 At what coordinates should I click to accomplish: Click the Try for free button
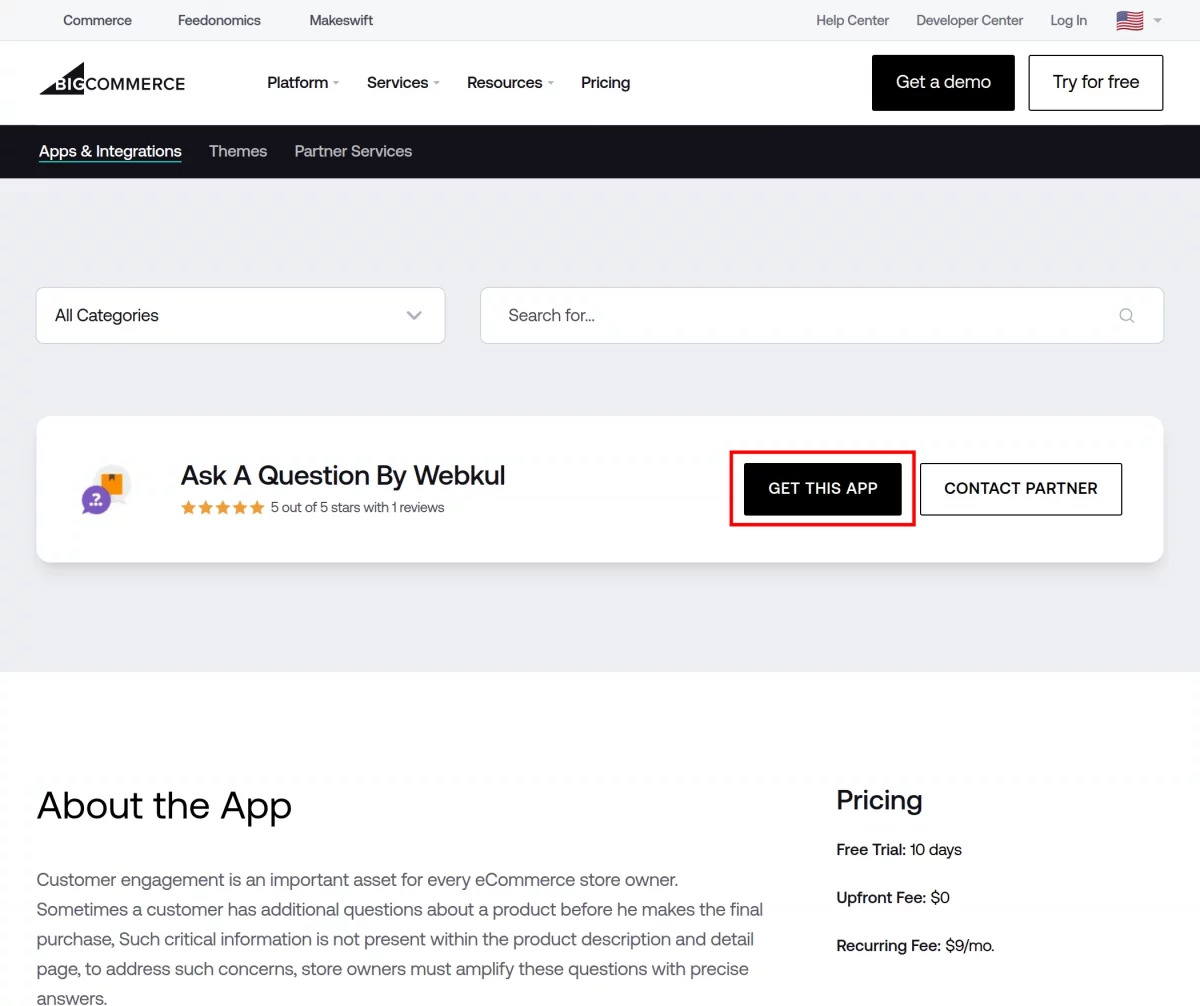pyautogui.click(x=1096, y=83)
